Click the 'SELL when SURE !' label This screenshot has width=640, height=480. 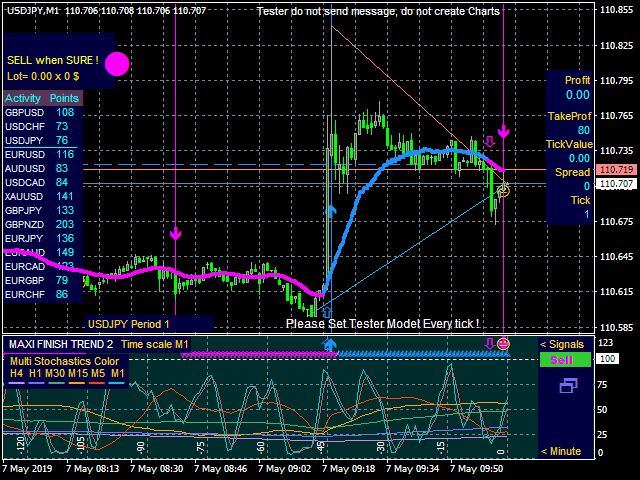(53, 60)
